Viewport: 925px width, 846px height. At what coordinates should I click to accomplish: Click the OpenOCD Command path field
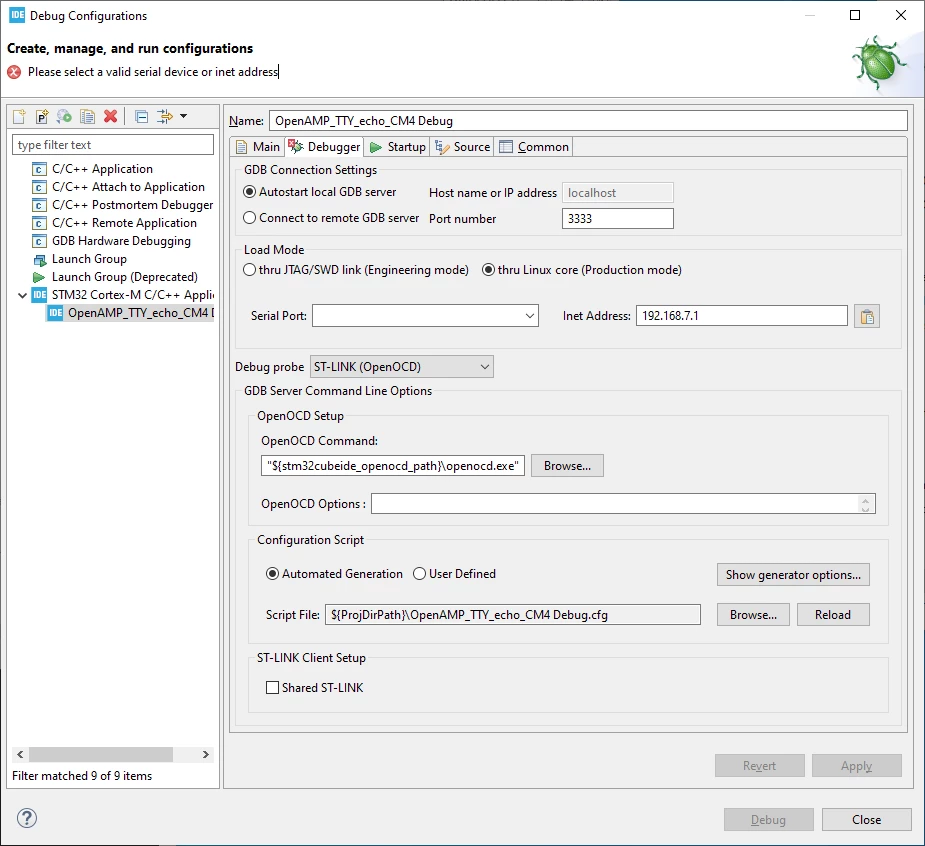pyautogui.click(x=392, y=465)
